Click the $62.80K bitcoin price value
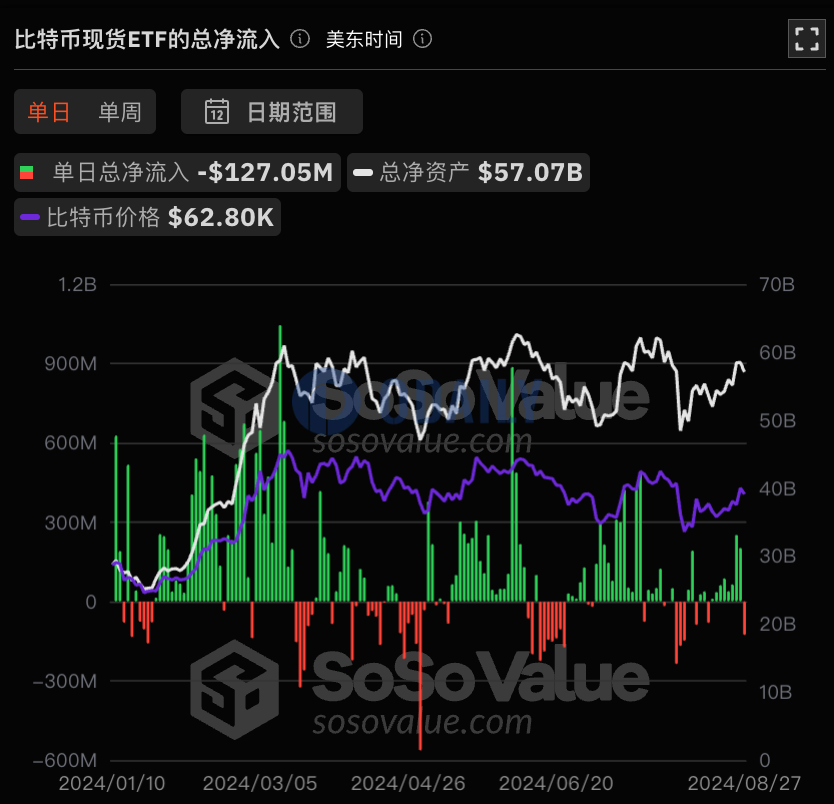 tap(221, 217)
